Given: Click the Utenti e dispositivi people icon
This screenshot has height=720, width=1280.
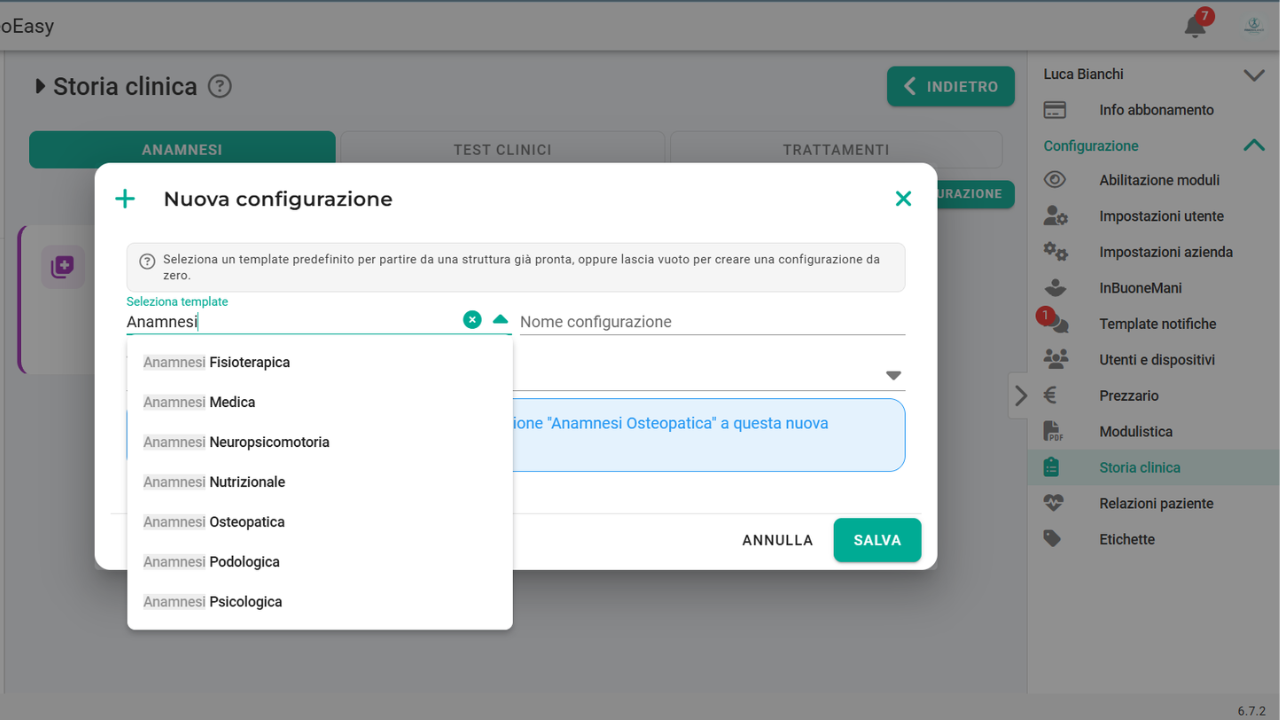Looking at the screenshot, I should pyautogui.click(x=1055, y=359).
